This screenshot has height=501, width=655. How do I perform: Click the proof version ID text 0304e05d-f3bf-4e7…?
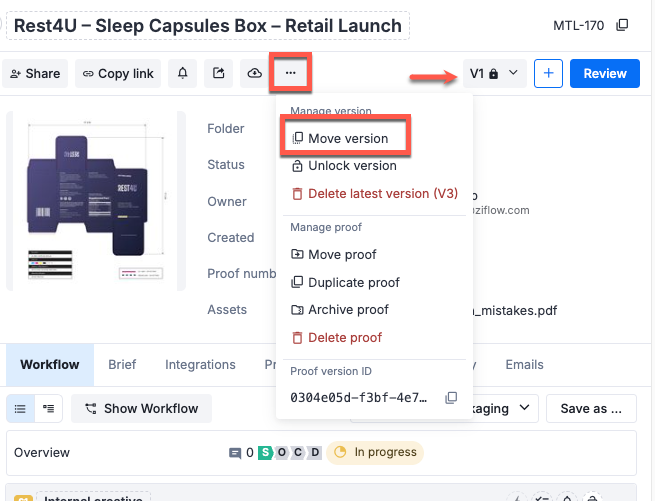pyautogui.click(x=358, y=397)
